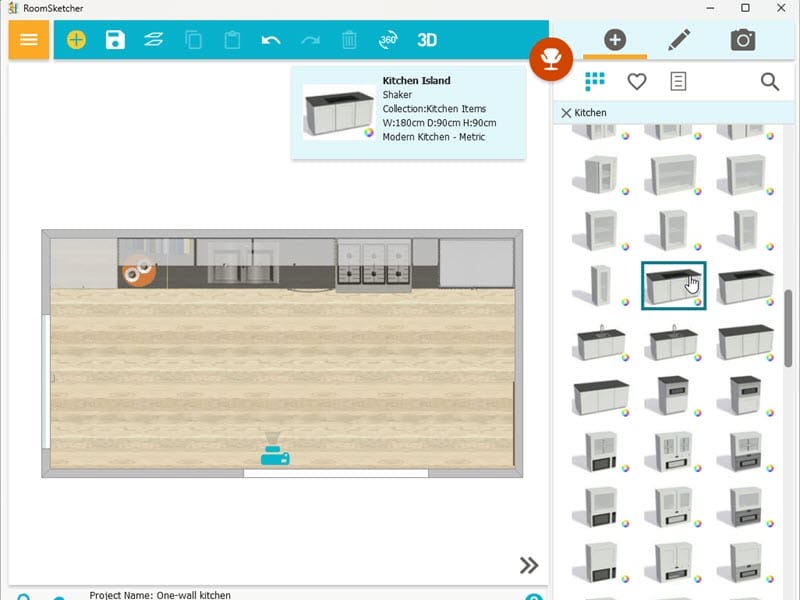This screenshot has width=800, height=600.
Task: Clear the Kitchen search filter
Action: coord(568,113)
